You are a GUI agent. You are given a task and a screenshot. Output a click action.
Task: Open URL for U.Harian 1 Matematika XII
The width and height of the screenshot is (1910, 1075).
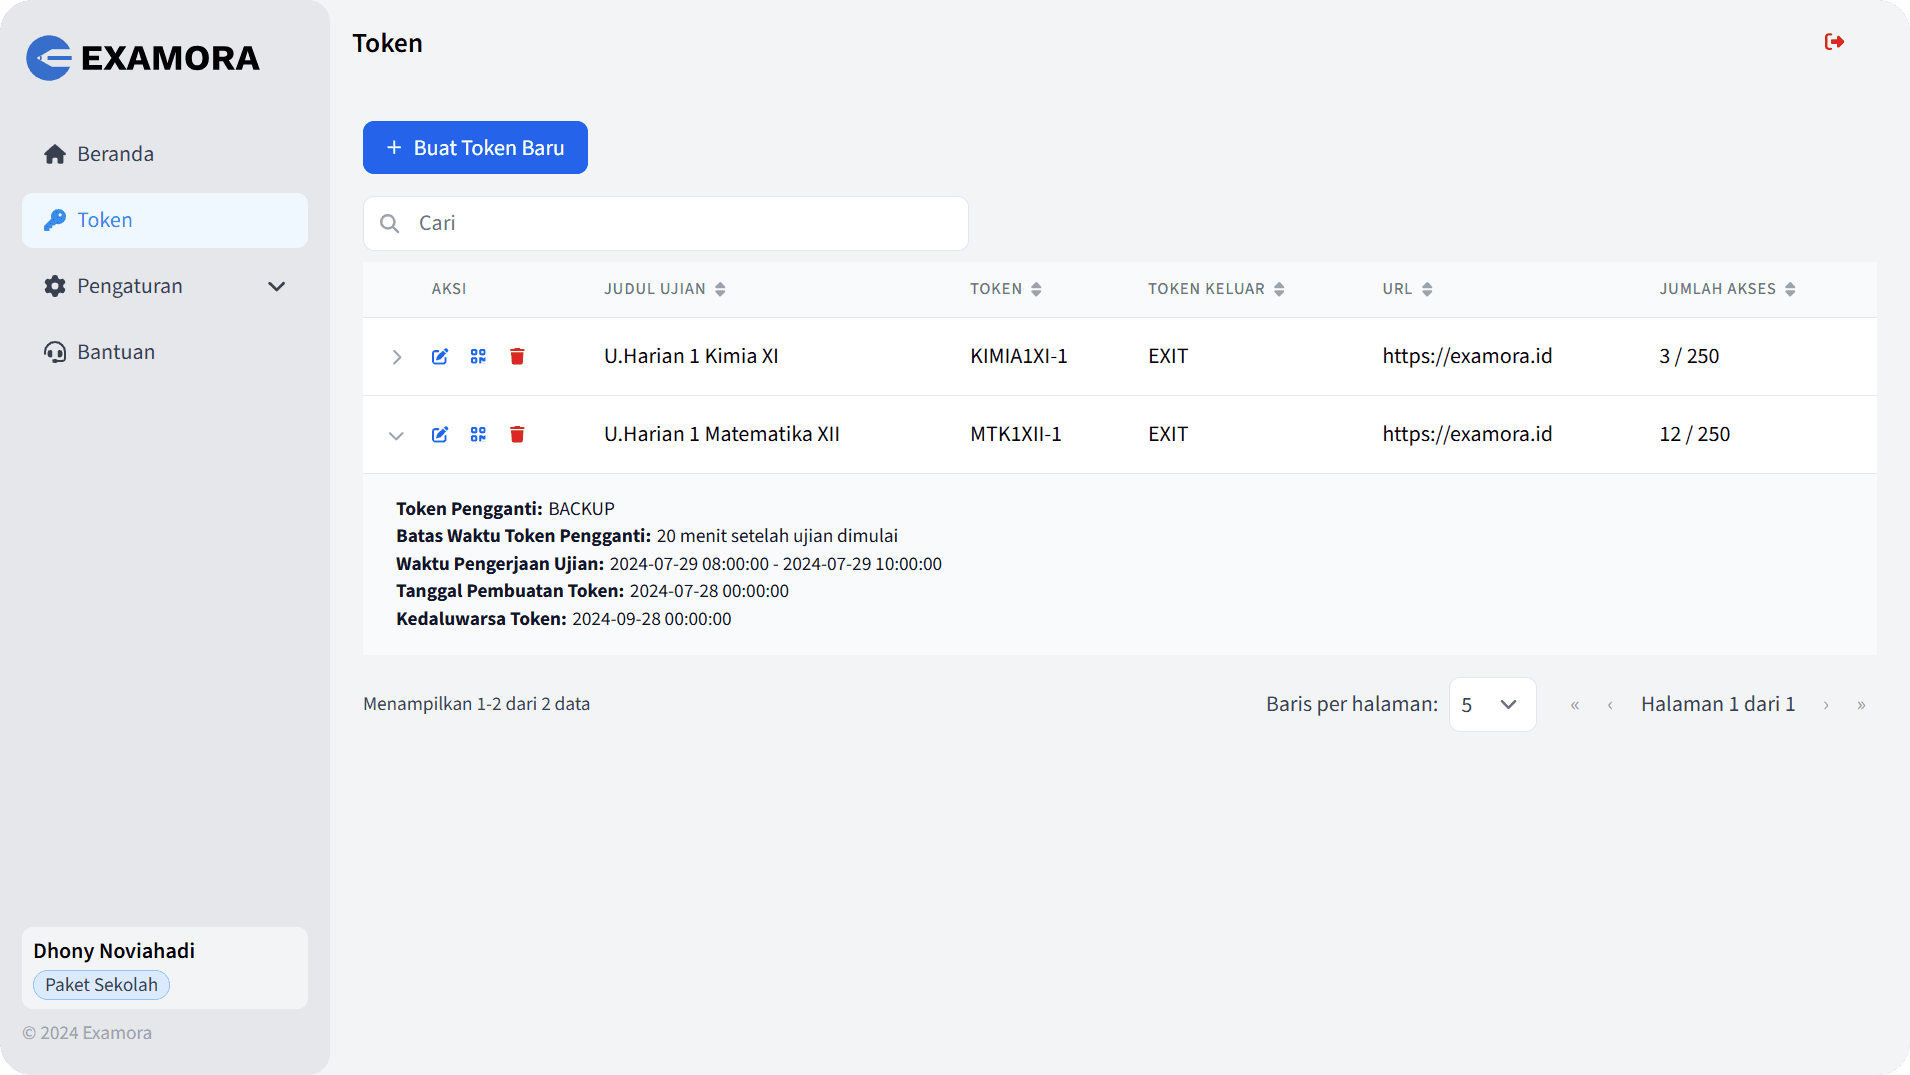click(x=1467, y=434)
